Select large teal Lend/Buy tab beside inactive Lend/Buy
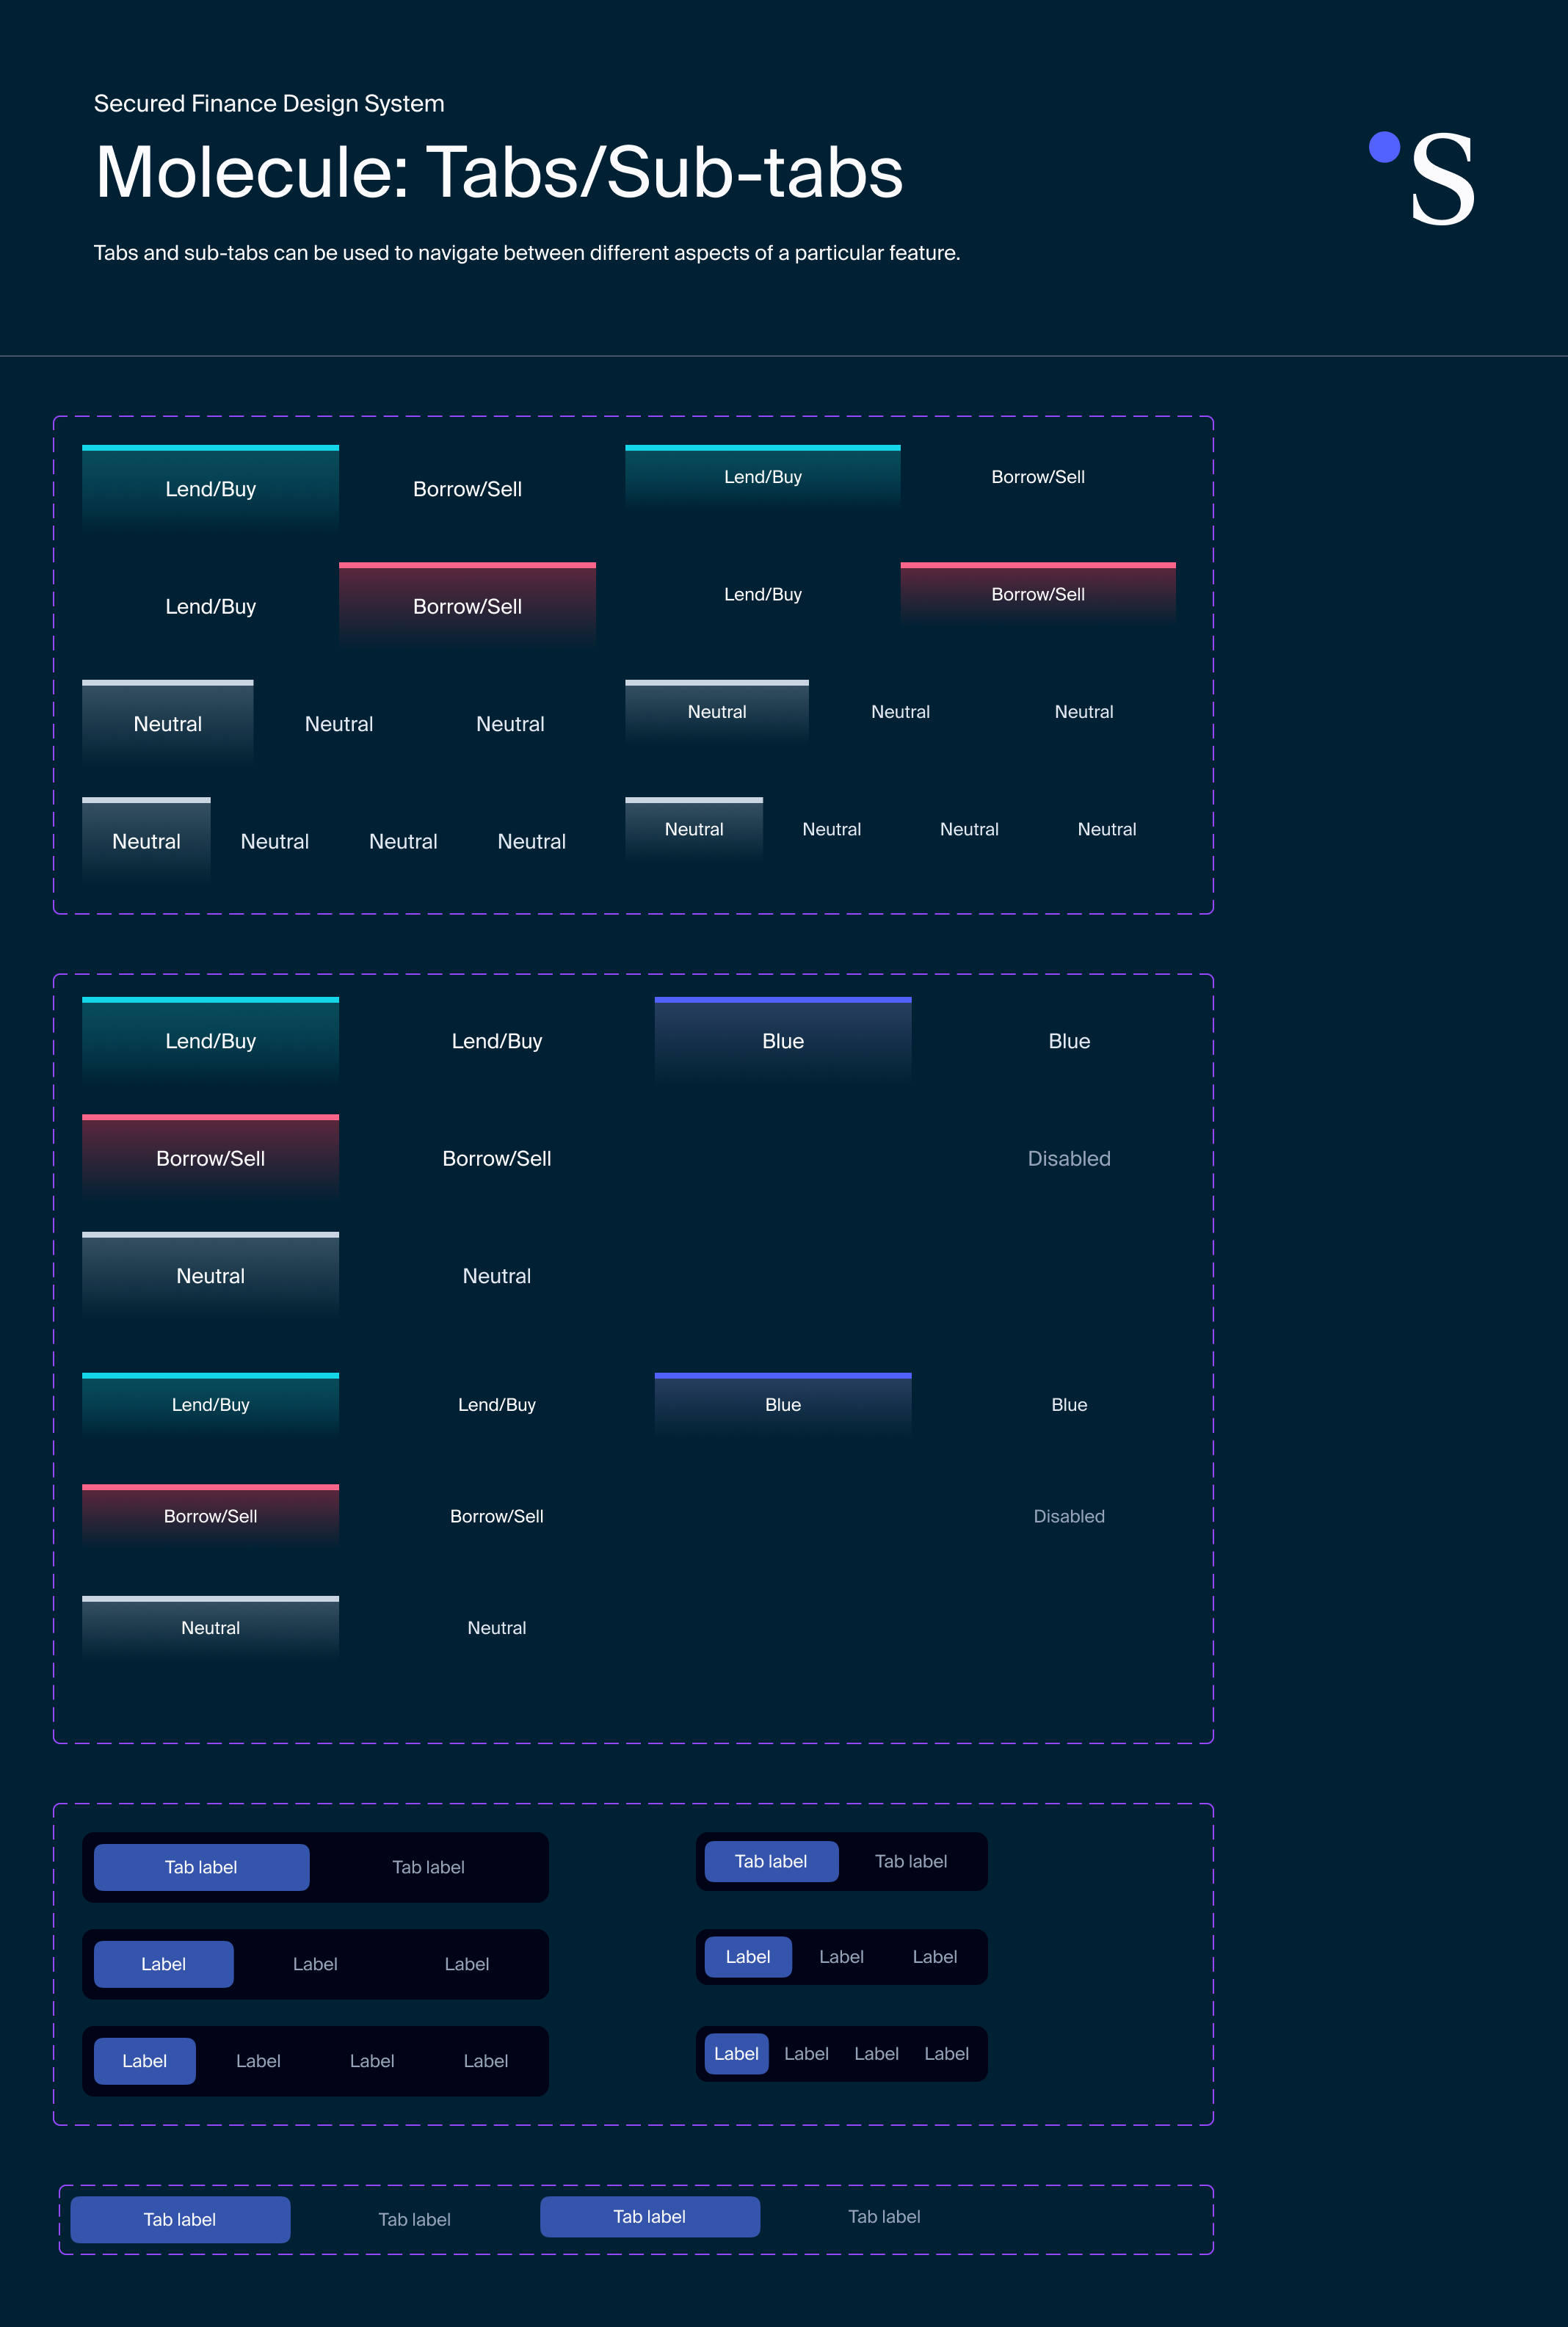This screenshot has width=1568, height=2327. (x=210, y=1041)
